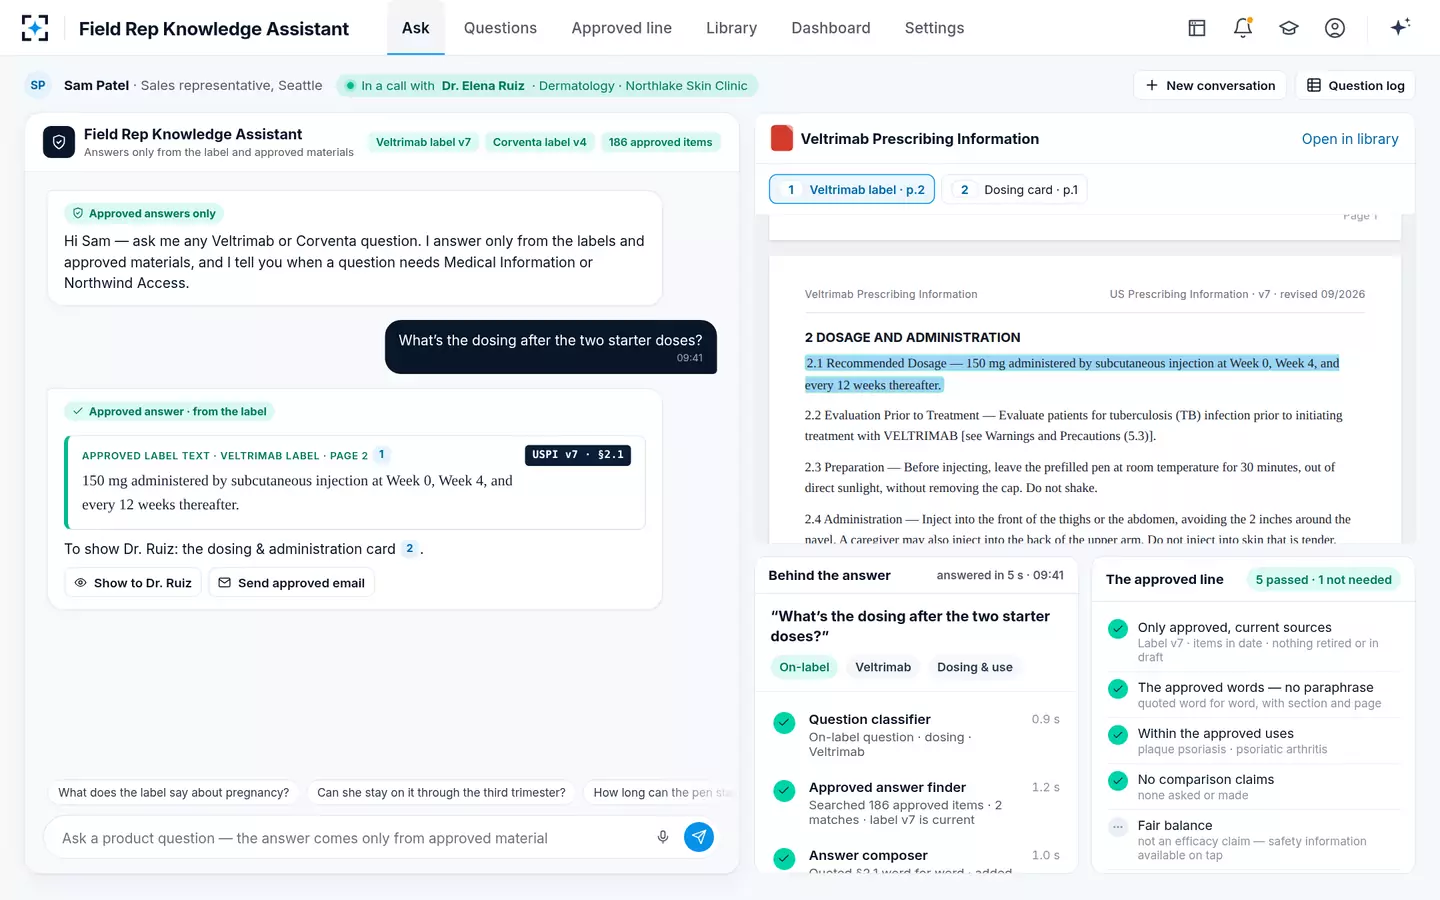Screen dimensions: 1440x900
Task: Open the layout panel icon in header
Action: 1197,28
